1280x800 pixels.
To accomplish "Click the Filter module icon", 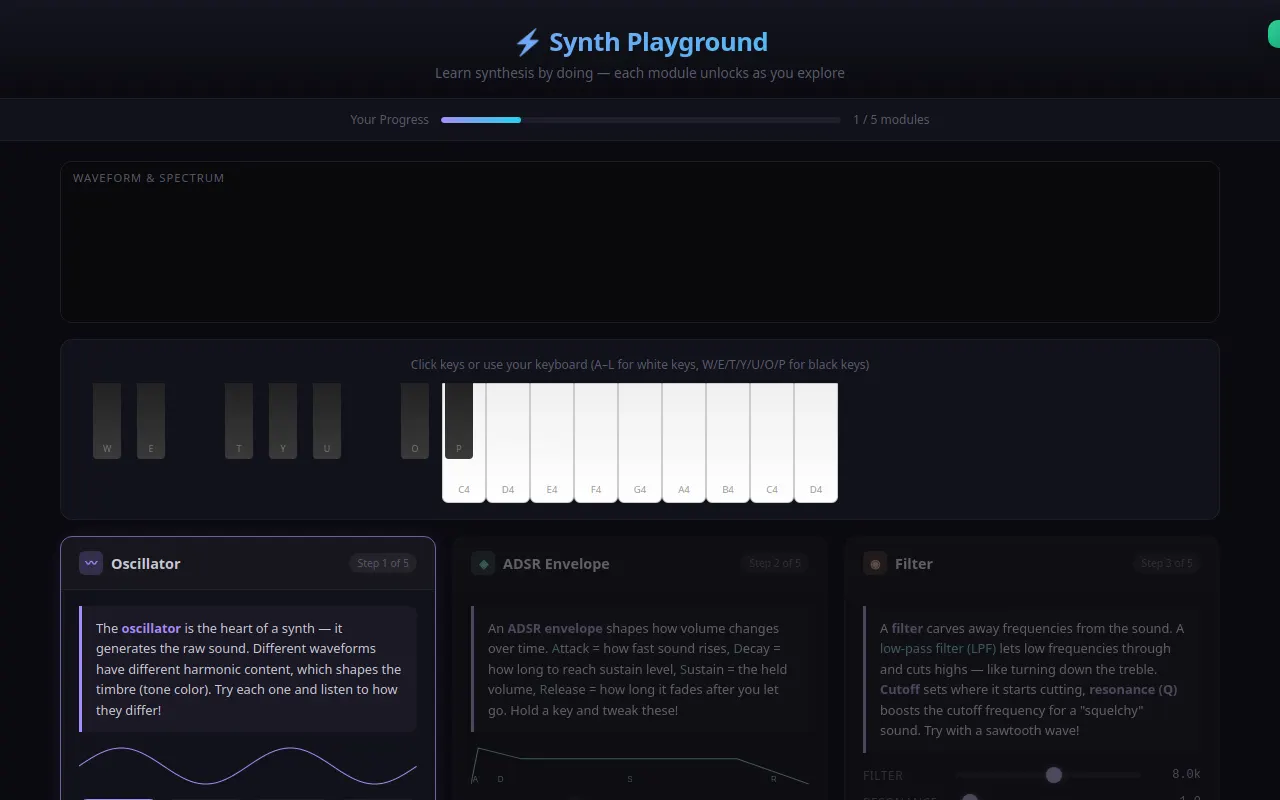I will 875,563.
